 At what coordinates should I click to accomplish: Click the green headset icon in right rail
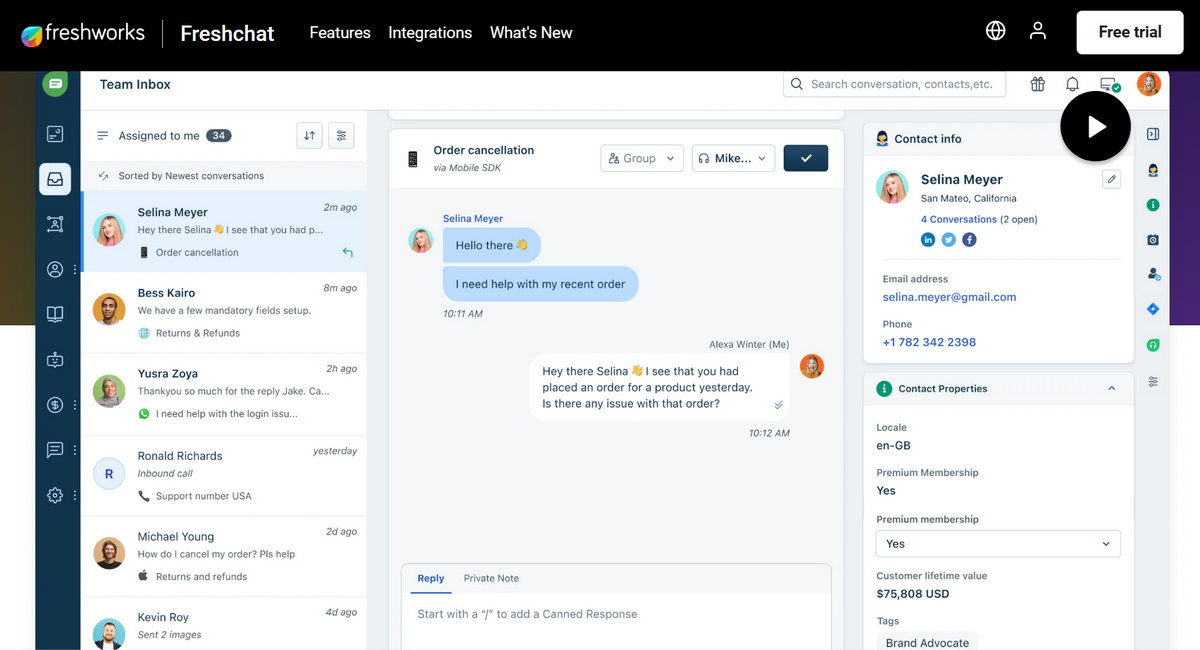(x=1153, y=345)
